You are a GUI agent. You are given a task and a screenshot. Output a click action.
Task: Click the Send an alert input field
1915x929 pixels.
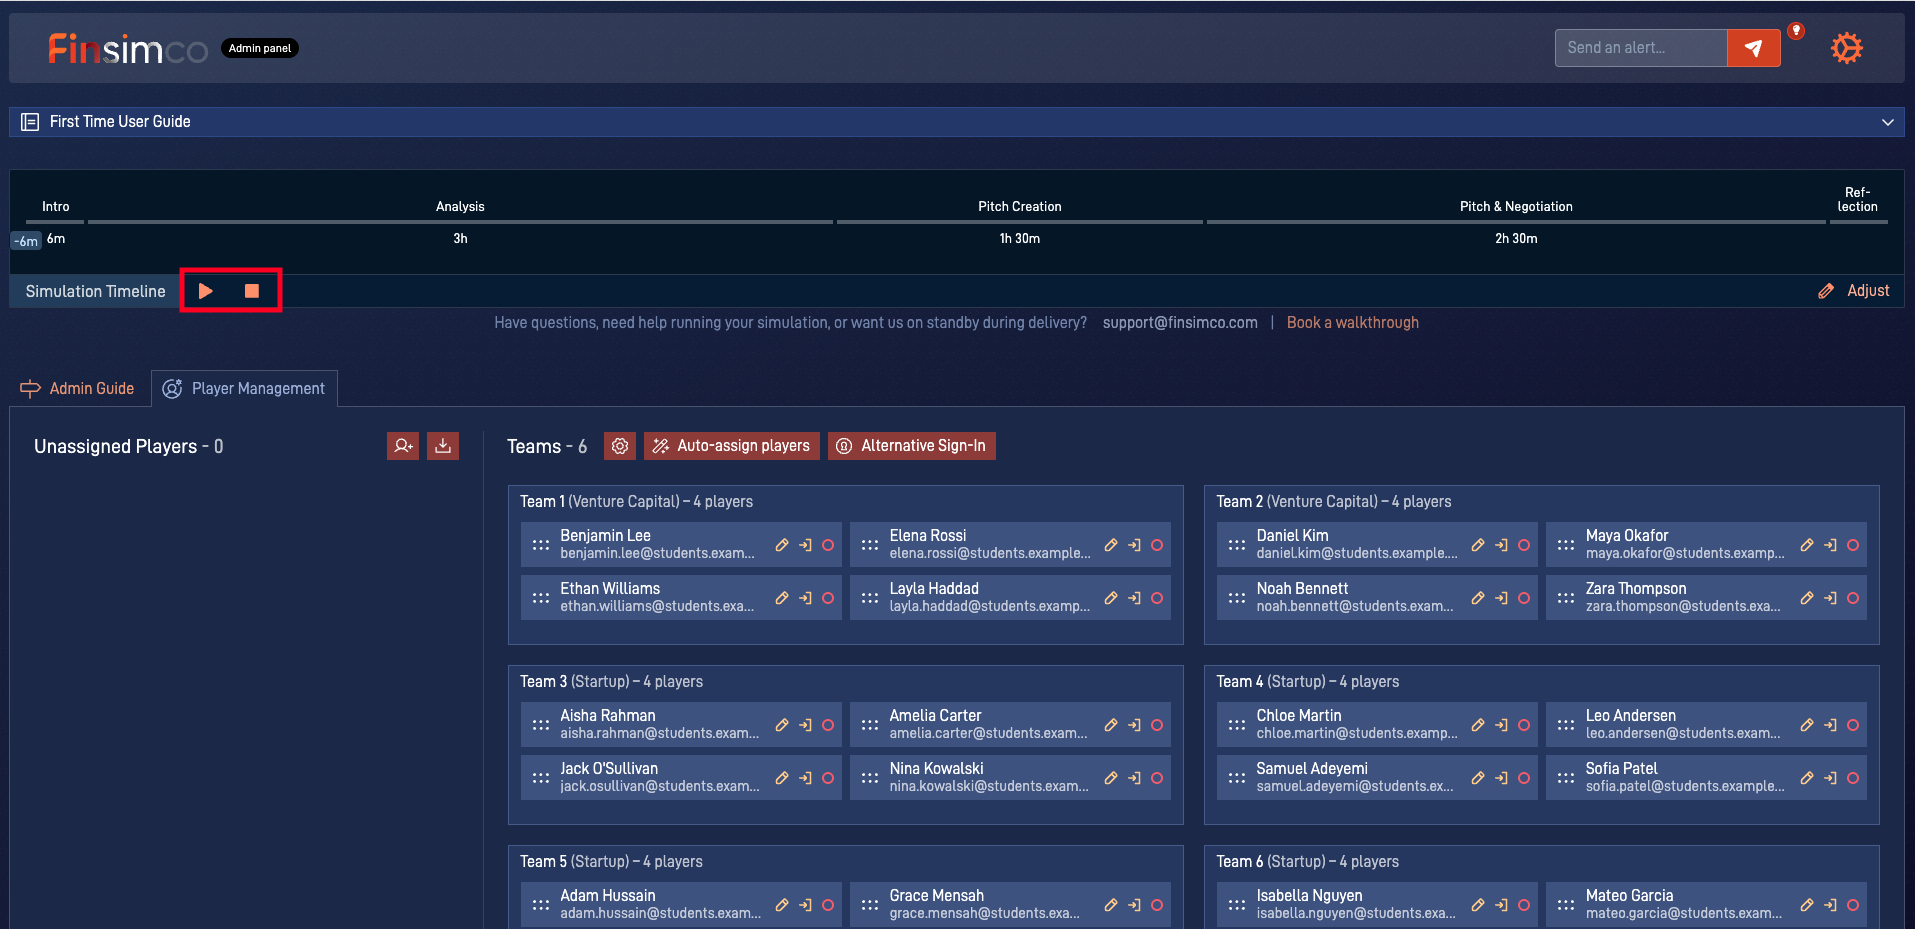pyautogui.click(x=1641, y=48)
